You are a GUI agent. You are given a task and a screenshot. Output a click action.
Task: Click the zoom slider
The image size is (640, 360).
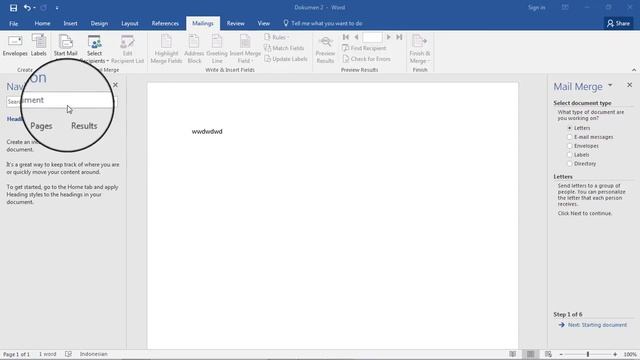[588, 354]
